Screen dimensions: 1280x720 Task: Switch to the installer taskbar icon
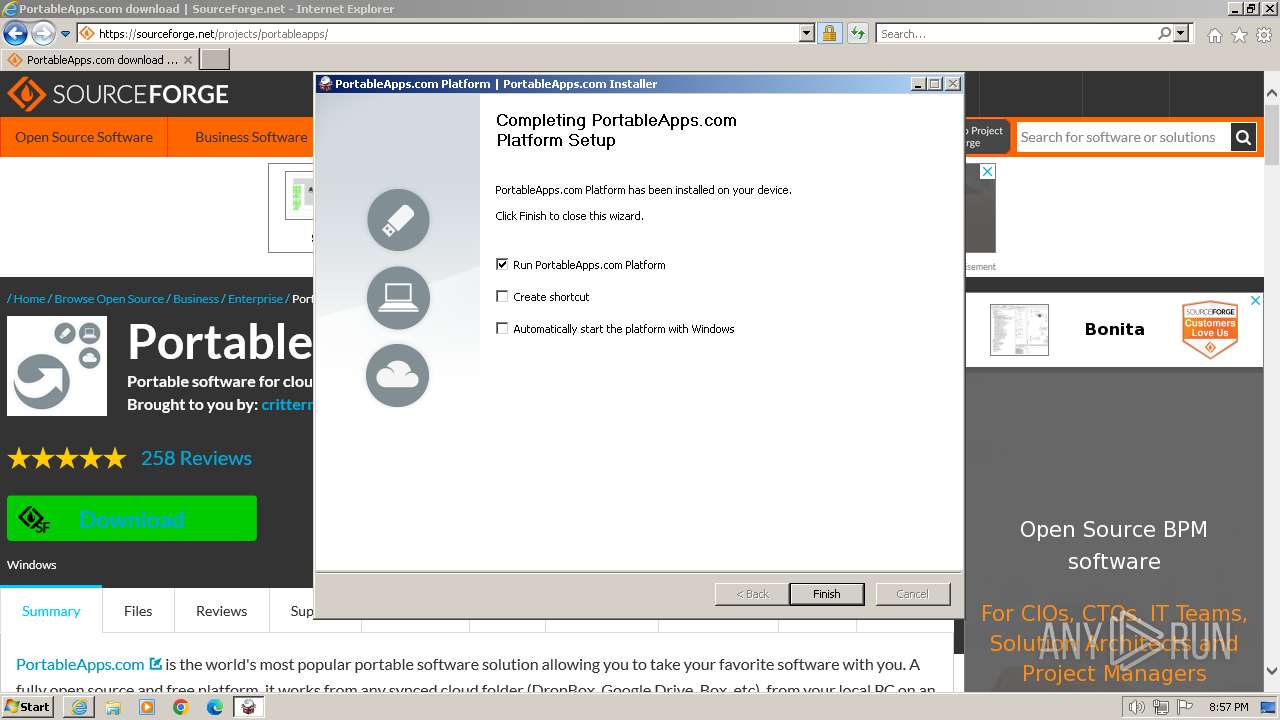[x=249, y=707]
